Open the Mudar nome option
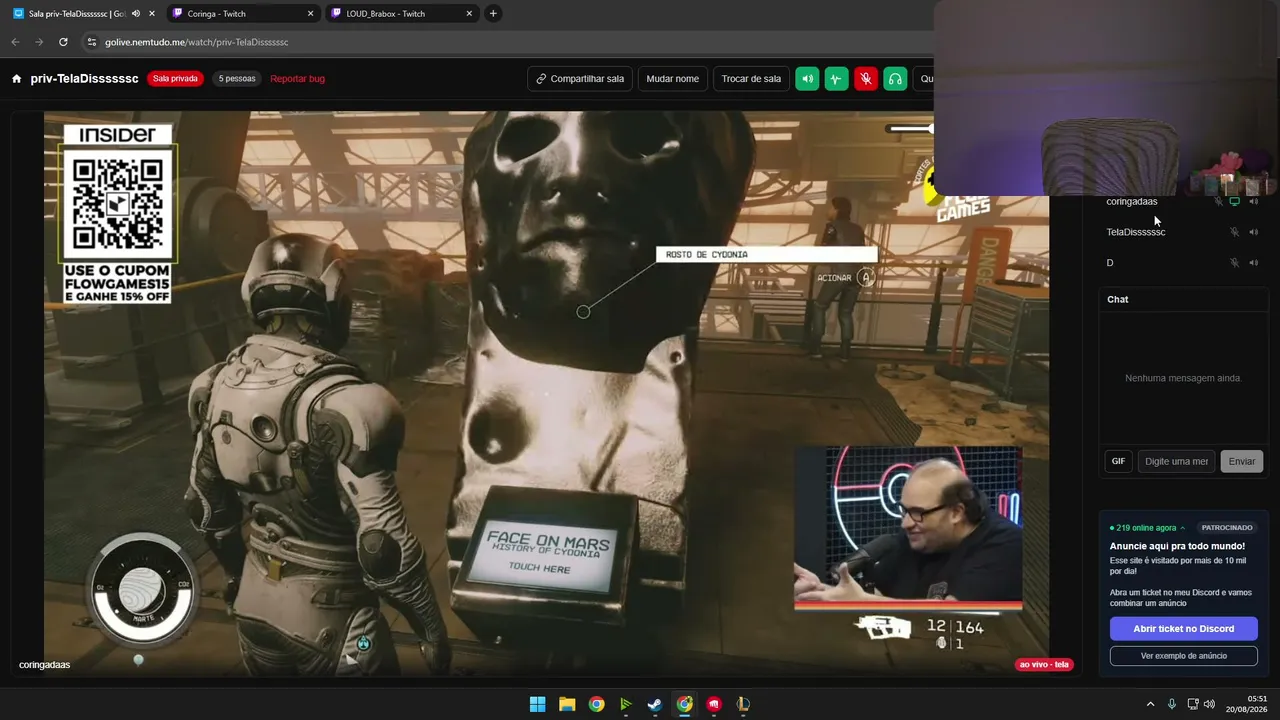Image resolution: width=1280 pixels, height=720 pixels. pyautogui.click(x=673, y=79)
